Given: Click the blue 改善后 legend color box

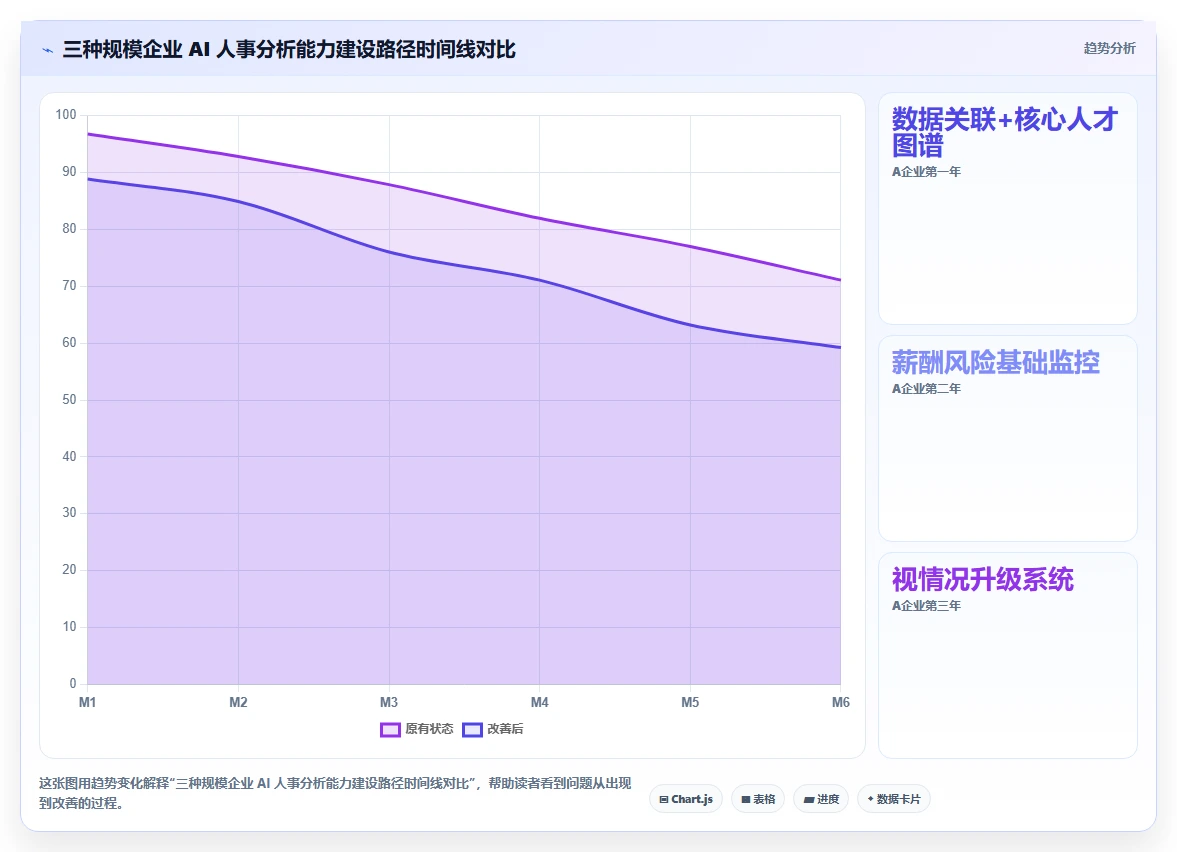Looking at the screenshot, I should point(472,730).
